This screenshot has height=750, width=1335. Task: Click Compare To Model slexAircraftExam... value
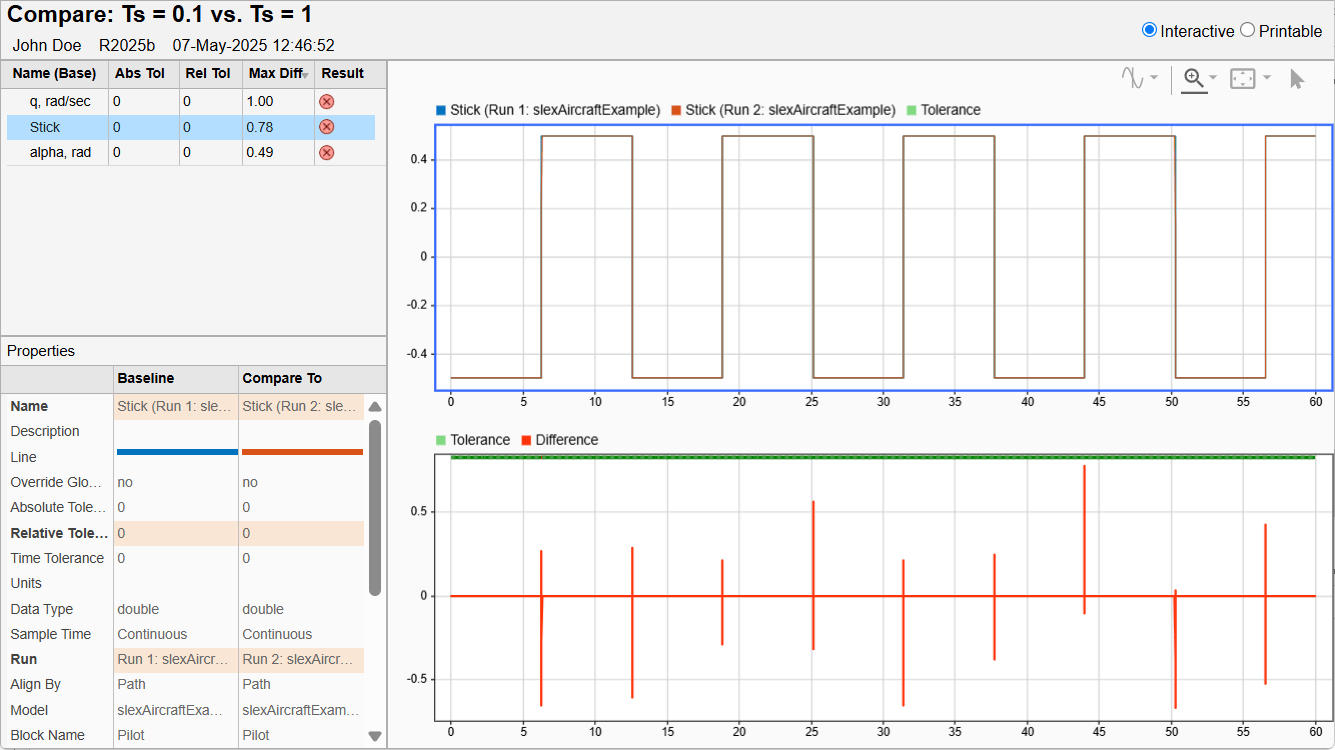pyautogui.click(x=301, y=710)
